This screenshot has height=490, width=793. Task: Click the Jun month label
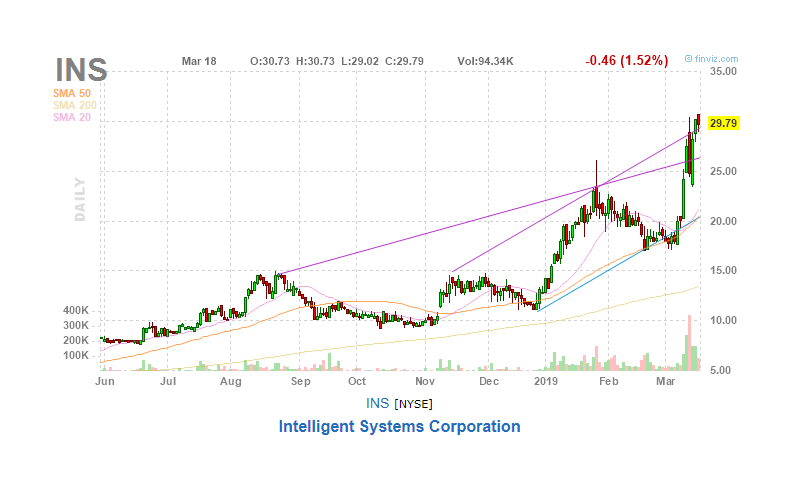(x=105, y=381)
